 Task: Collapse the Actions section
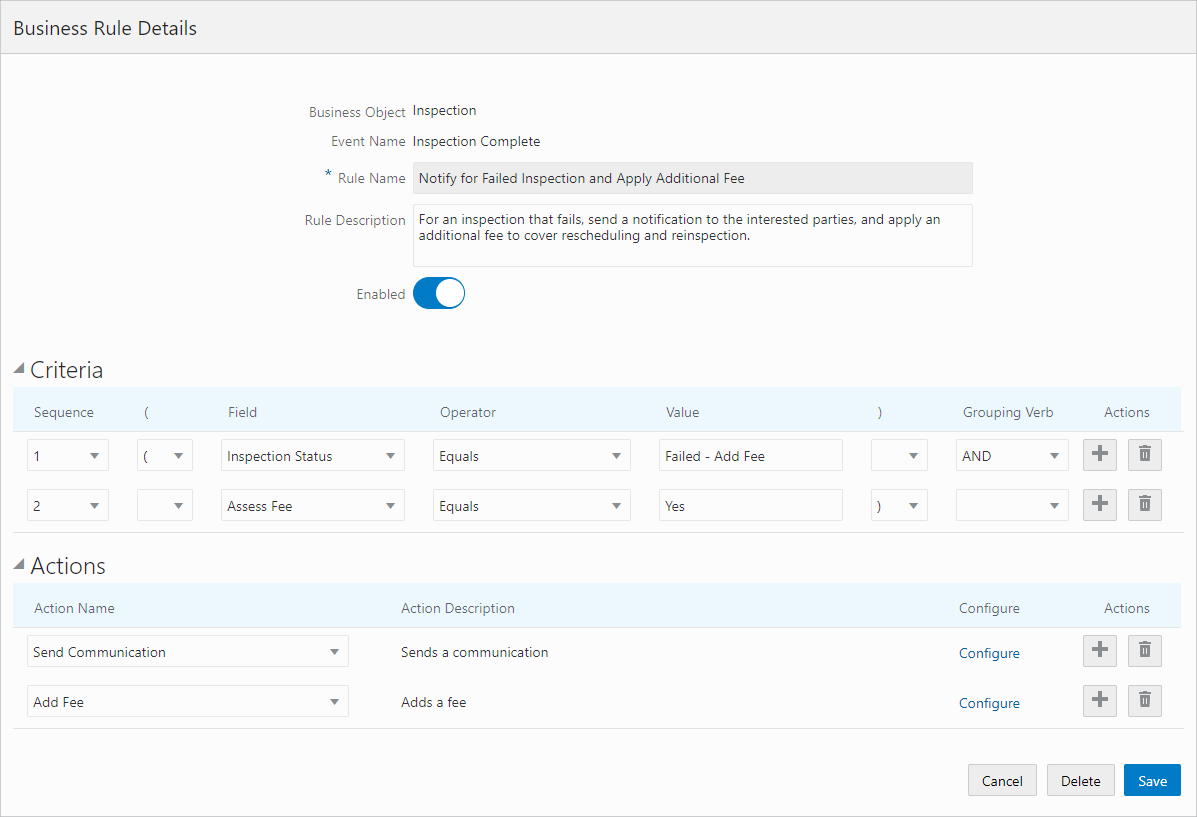17,563
